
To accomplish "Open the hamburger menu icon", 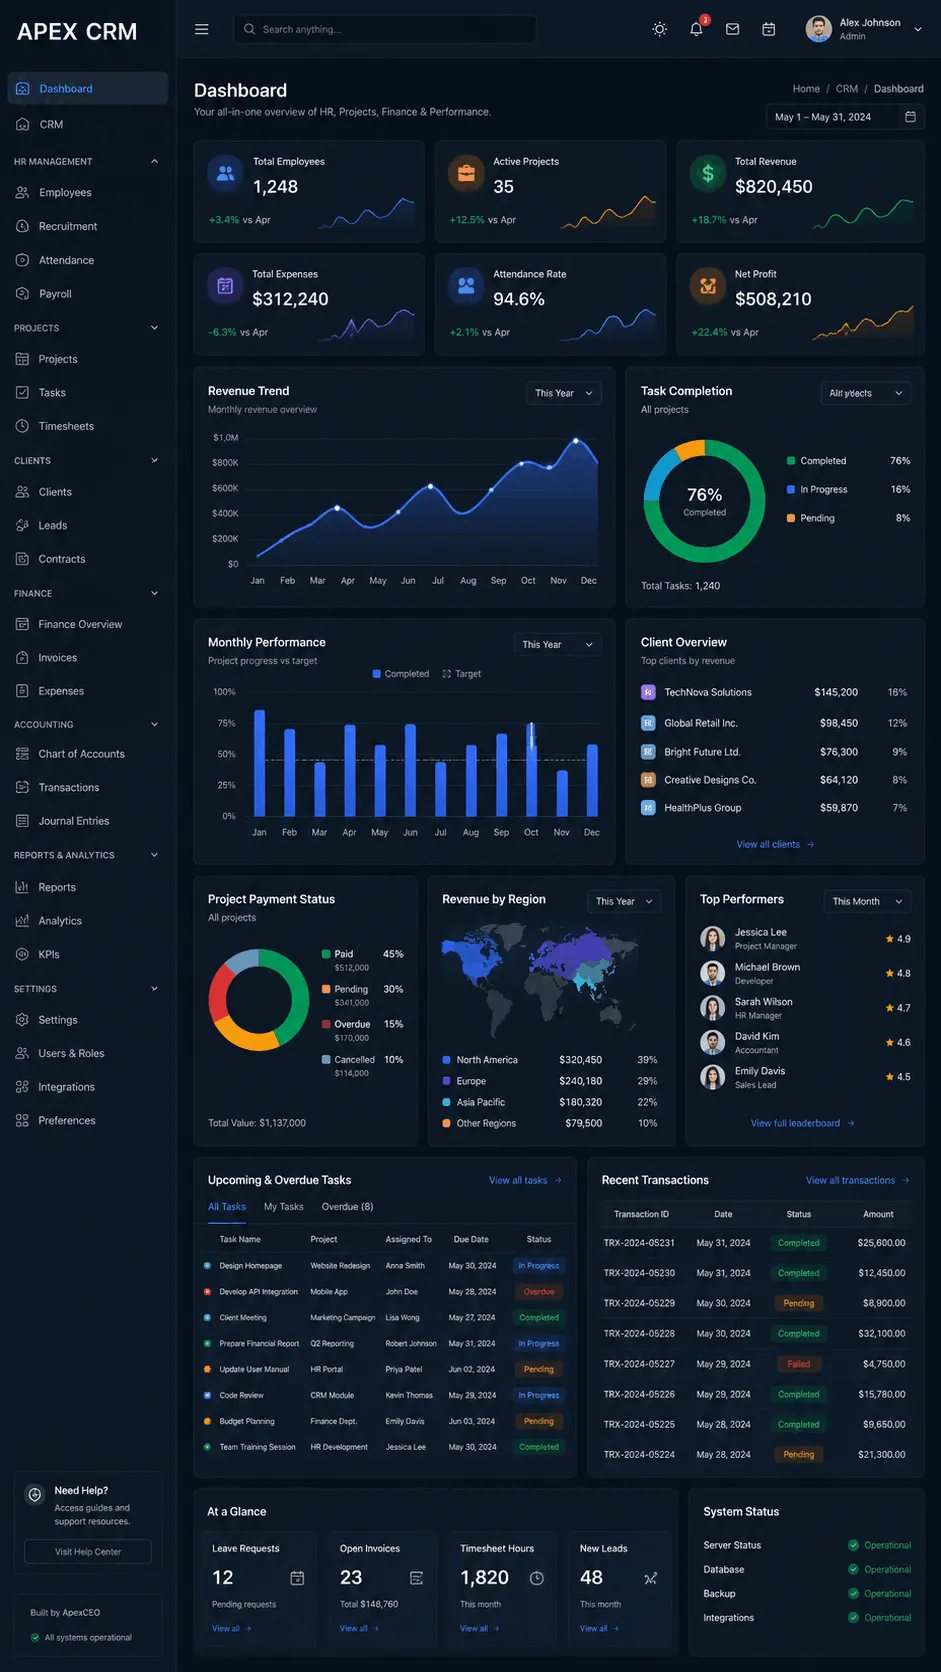I will tap(201, 29).
